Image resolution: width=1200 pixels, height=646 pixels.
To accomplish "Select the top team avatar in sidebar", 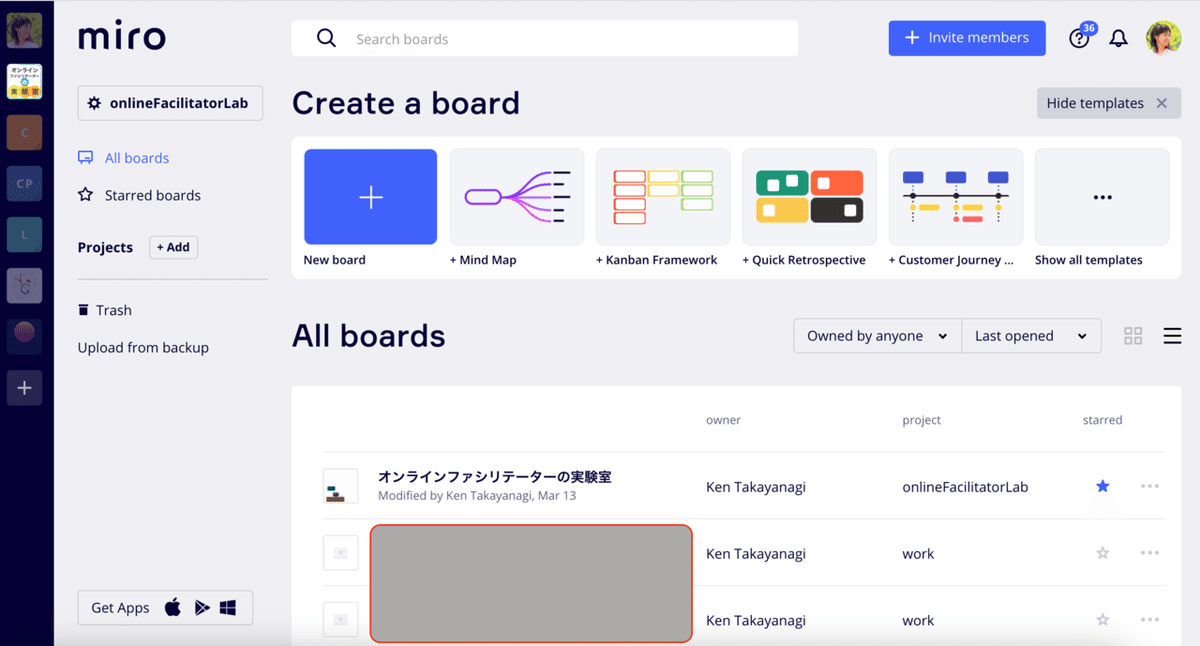I will 25,30.
